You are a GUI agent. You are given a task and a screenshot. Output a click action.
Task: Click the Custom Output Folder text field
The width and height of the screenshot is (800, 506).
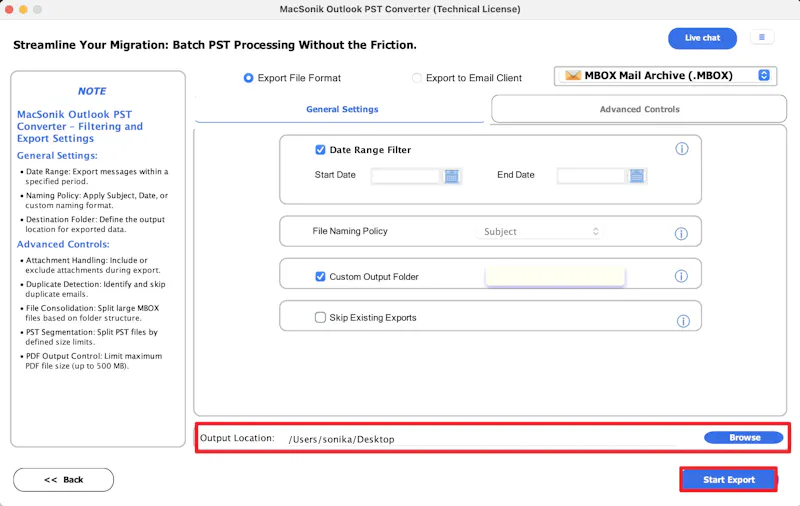point(555,276)
